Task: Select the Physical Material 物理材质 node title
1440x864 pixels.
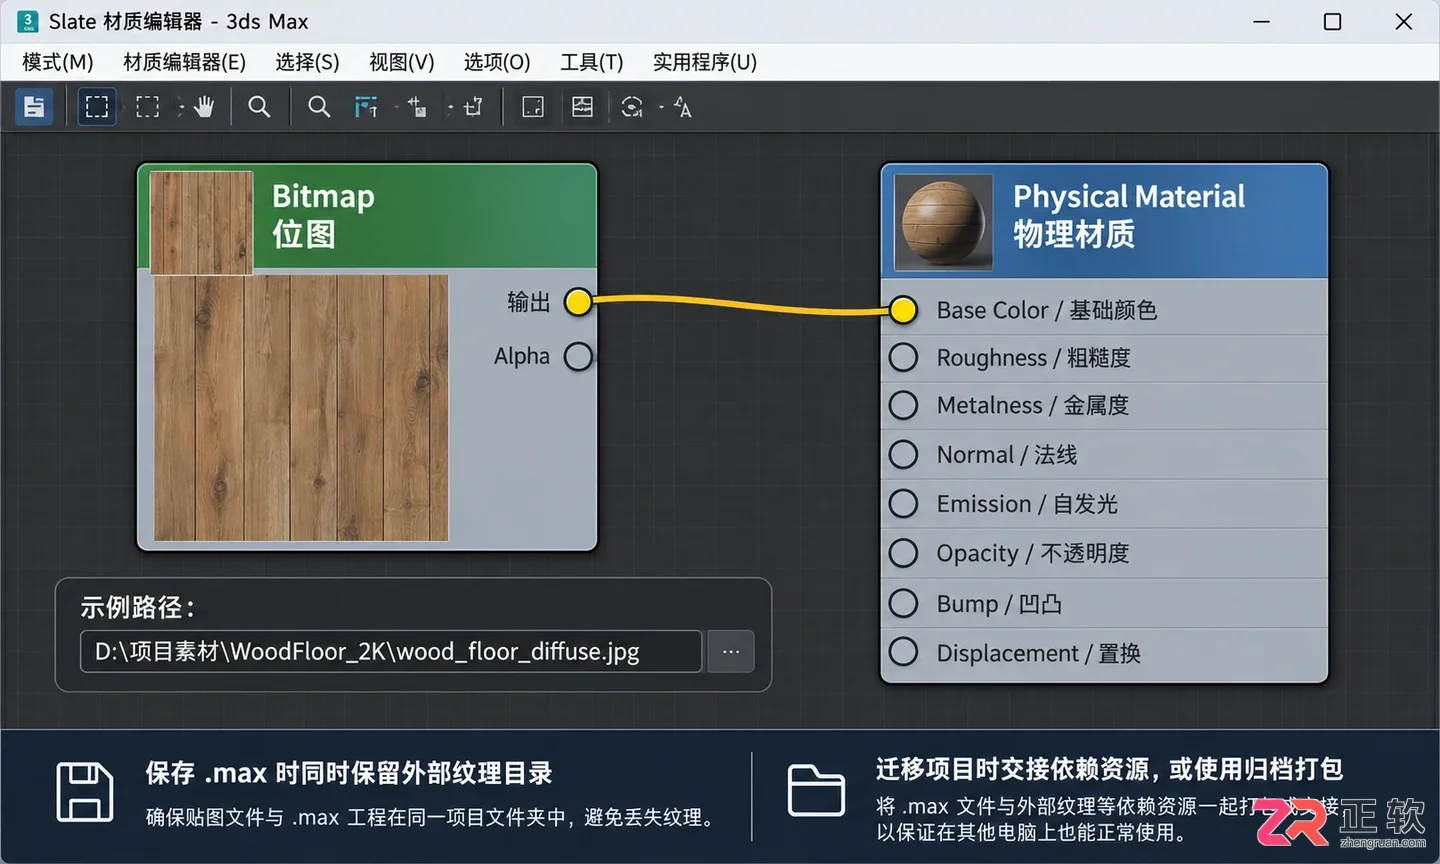Action: click(x=1129, y=215)
